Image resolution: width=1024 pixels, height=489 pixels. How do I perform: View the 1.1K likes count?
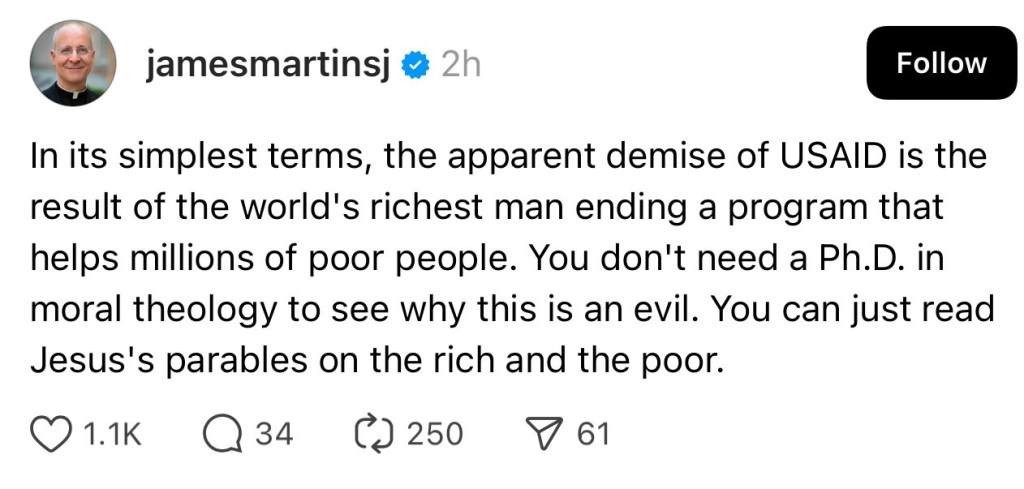click(x=111, y=434)
